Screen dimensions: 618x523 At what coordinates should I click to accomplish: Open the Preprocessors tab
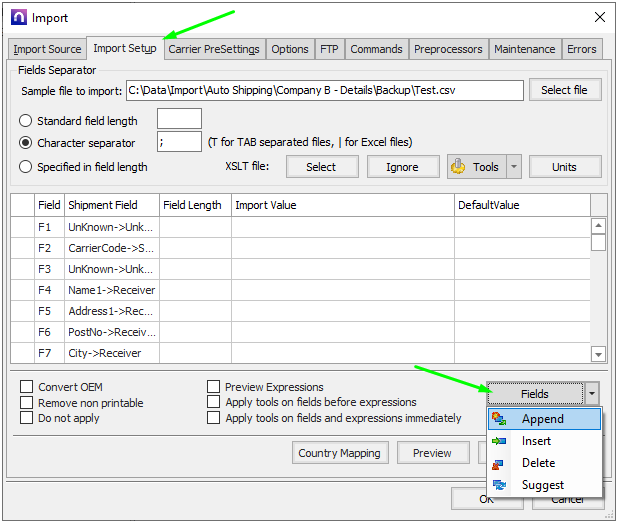(448, 49)
